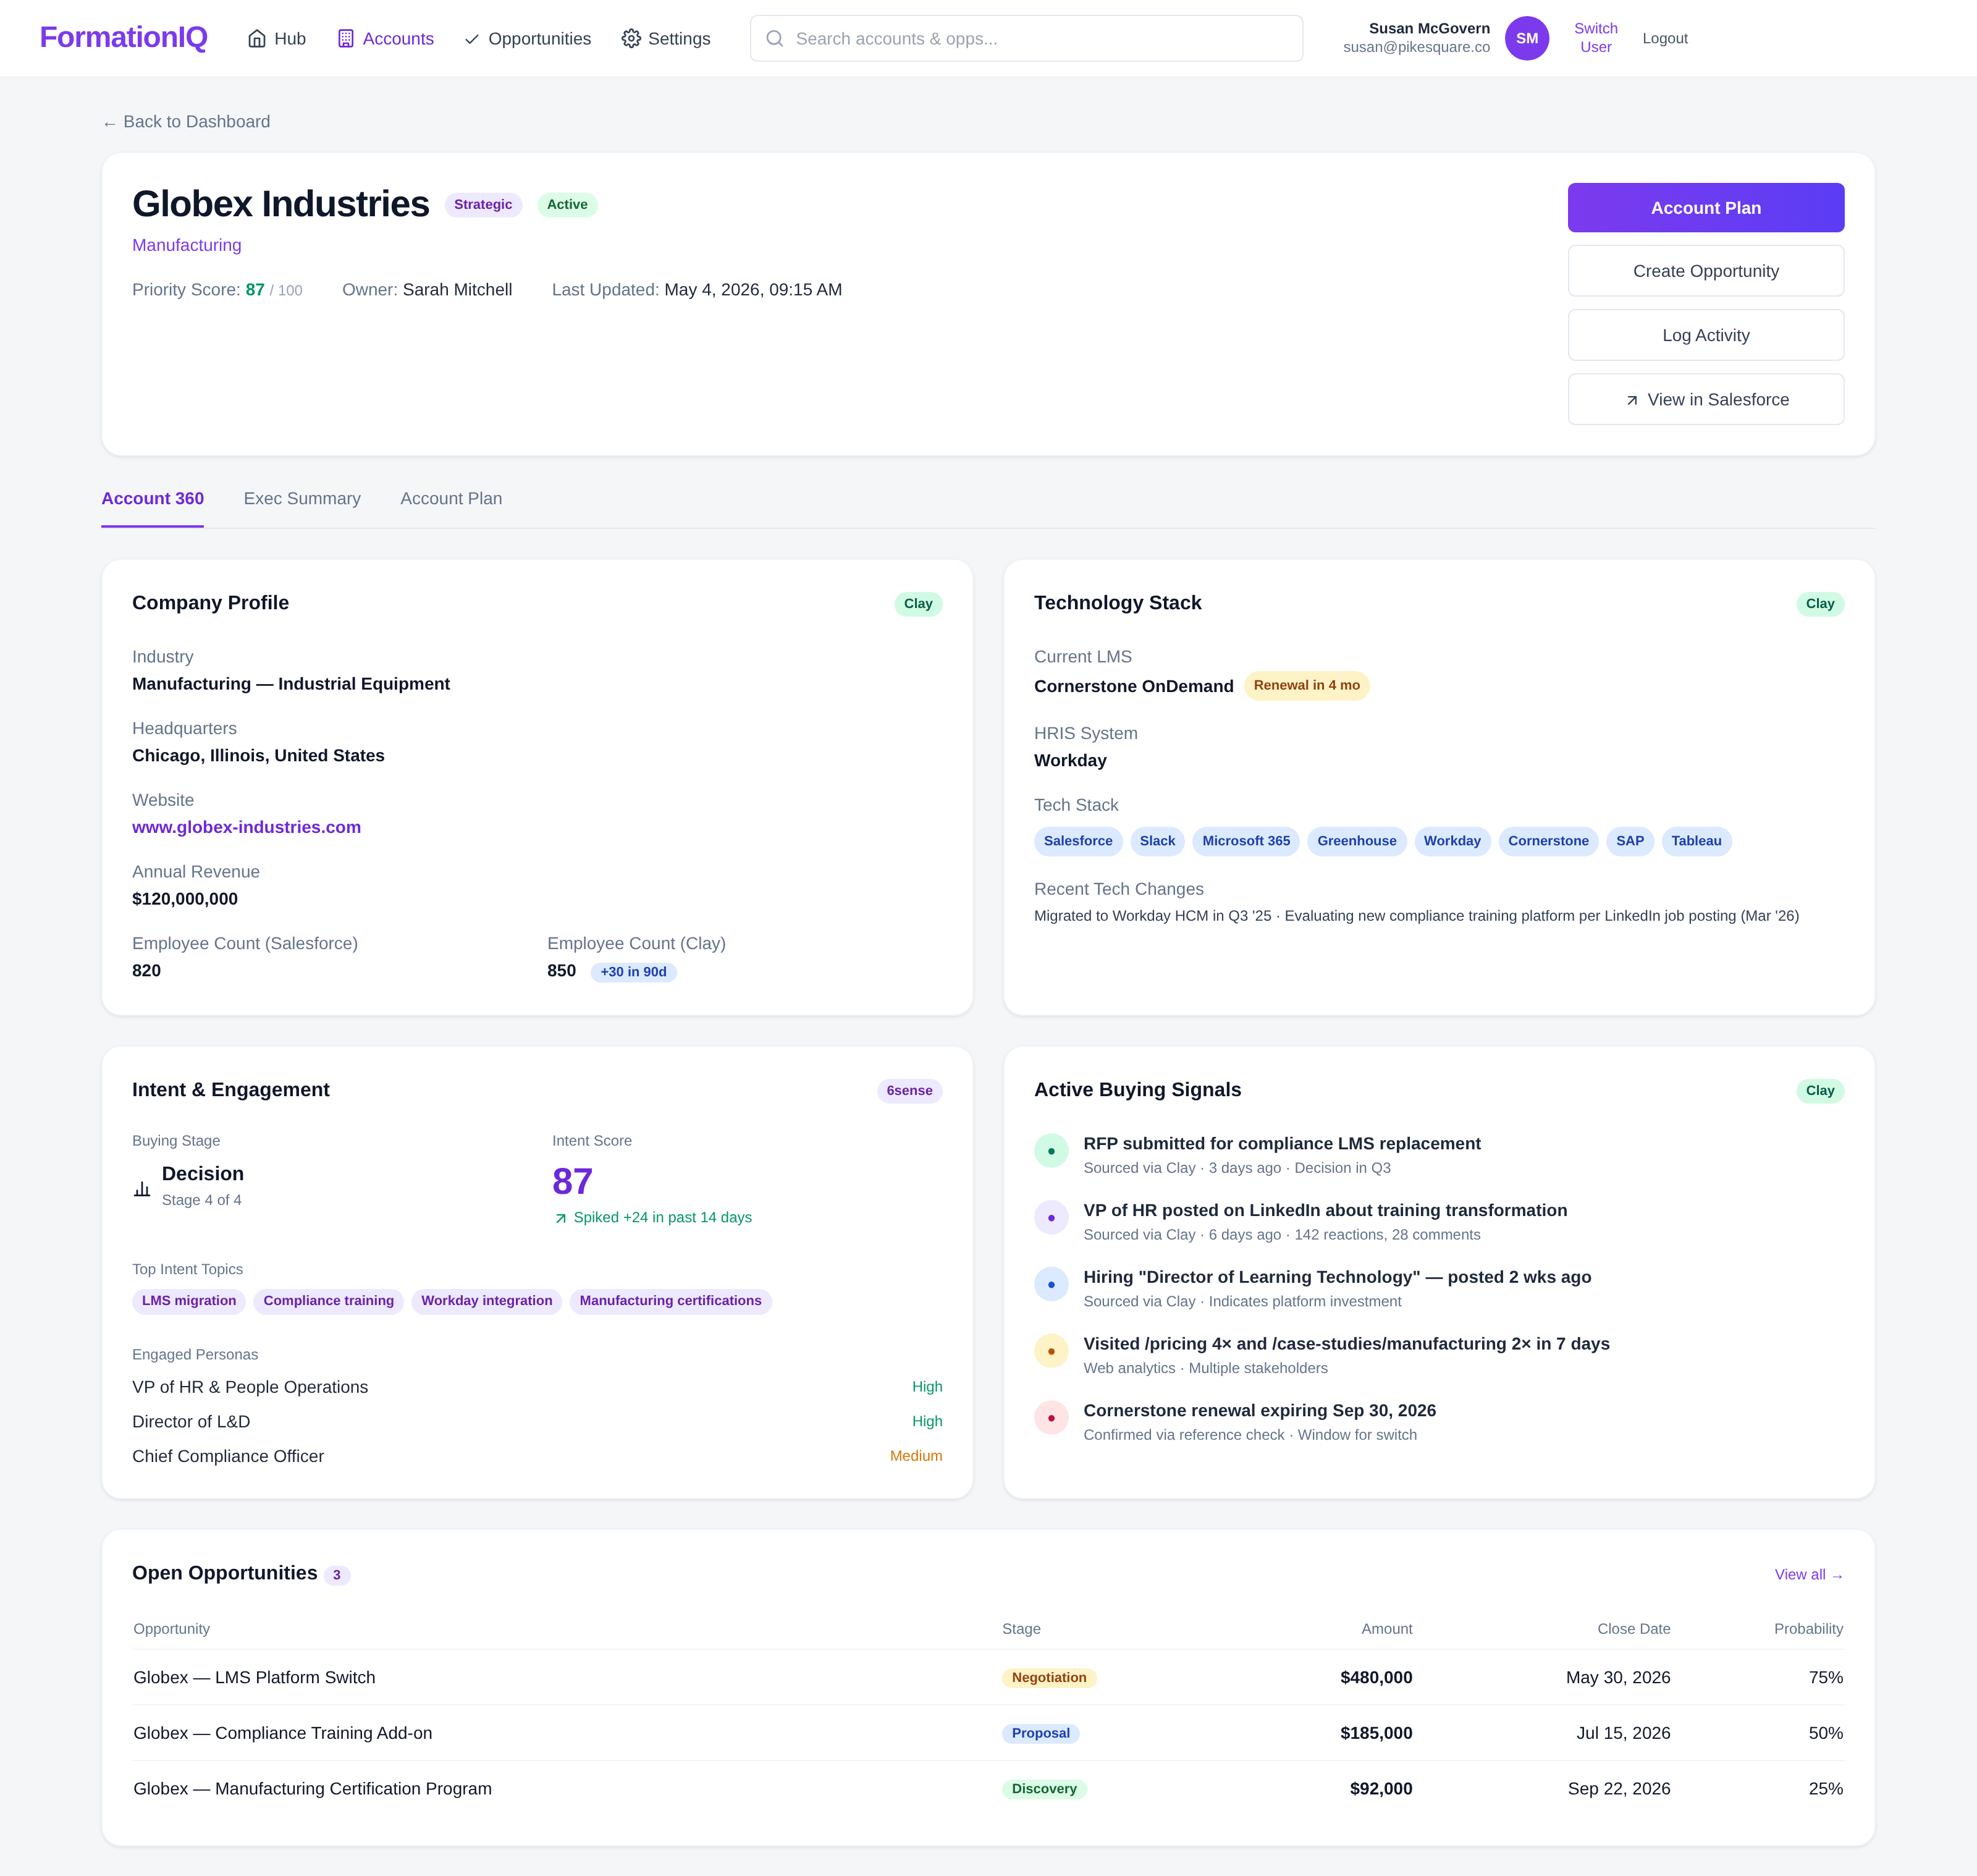The image size is (1977, 1876).
Task: Click Logout link
Action: tap(1664, 38)
